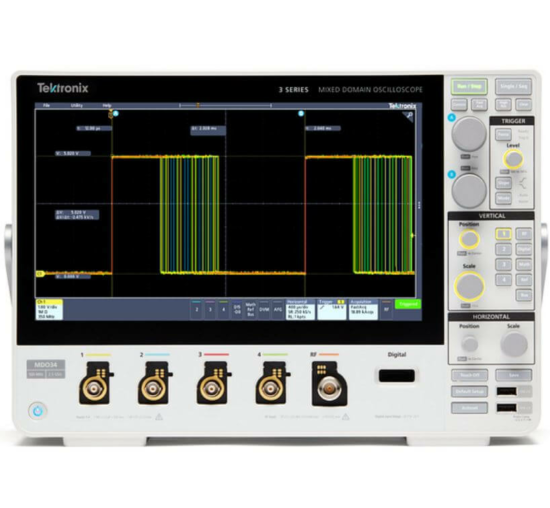Click the channel 2 BNC connector
Image resolution: width=550 pixels, height=508 pixels.
point(153,388)
